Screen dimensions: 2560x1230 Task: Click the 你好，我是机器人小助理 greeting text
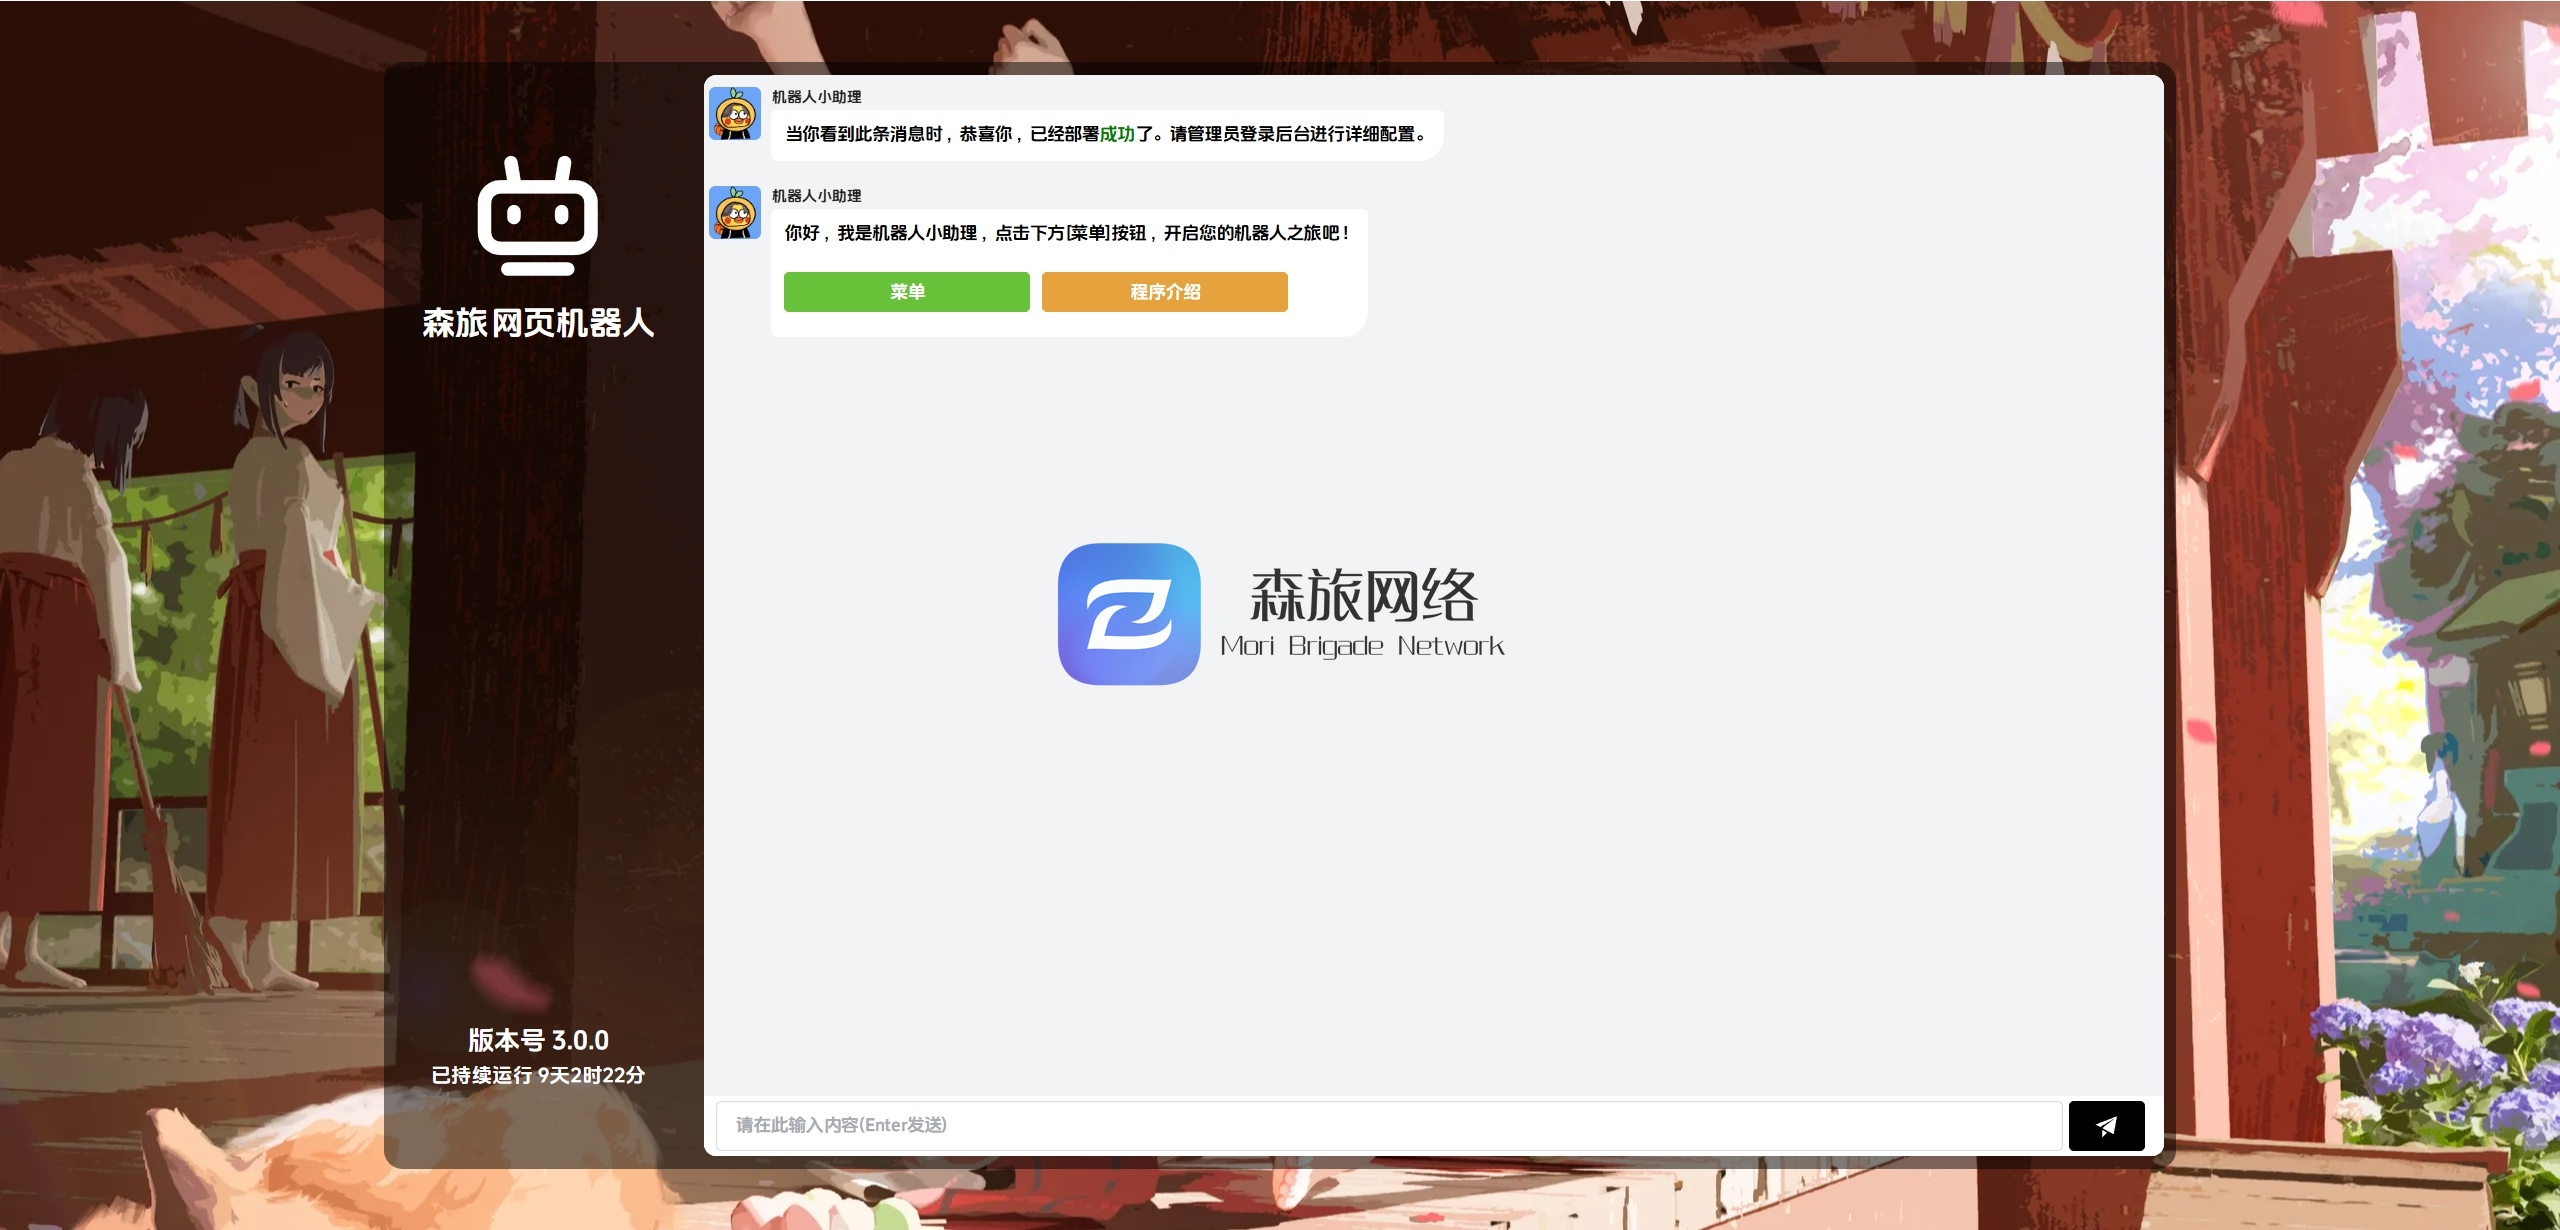click(1067, 233)
